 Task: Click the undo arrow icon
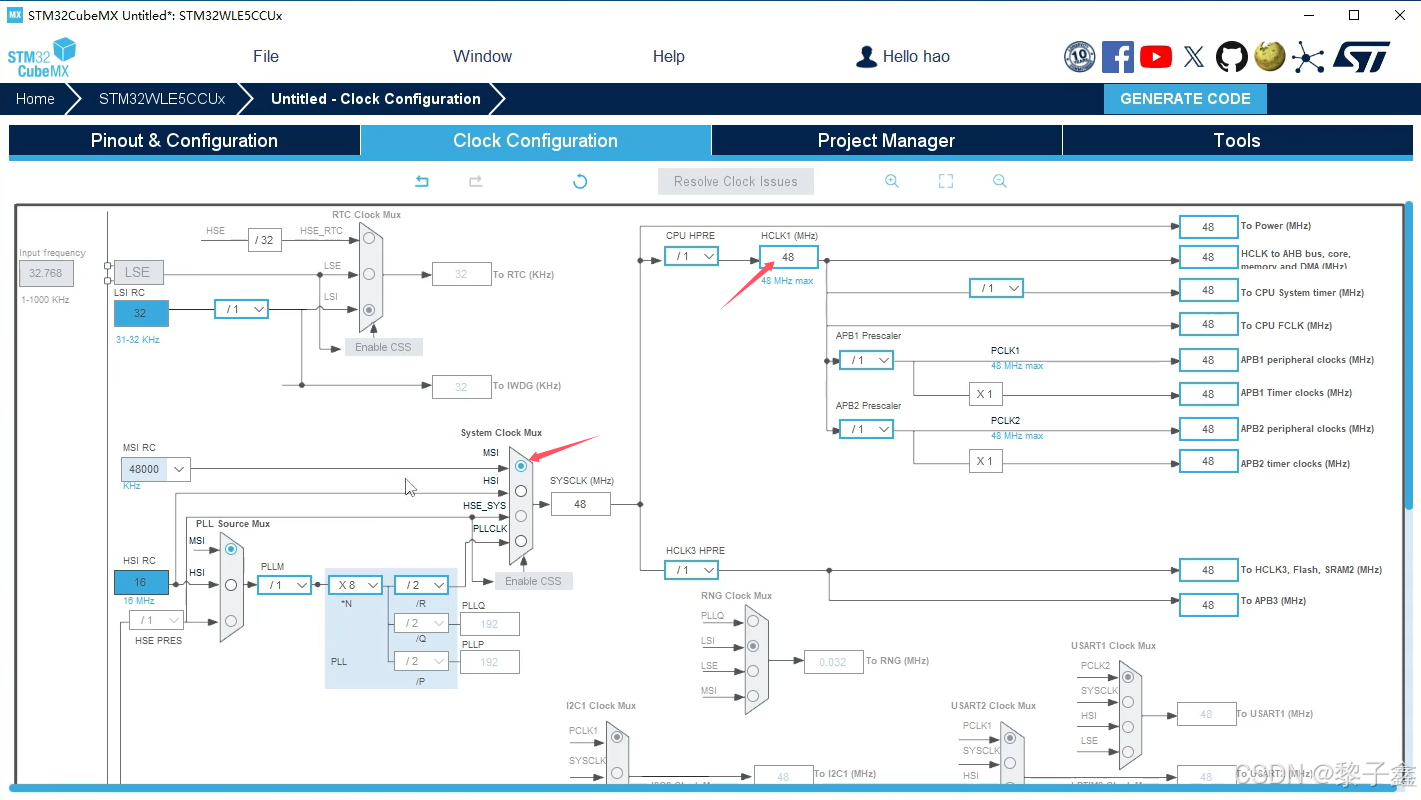(x=422, y=181)
